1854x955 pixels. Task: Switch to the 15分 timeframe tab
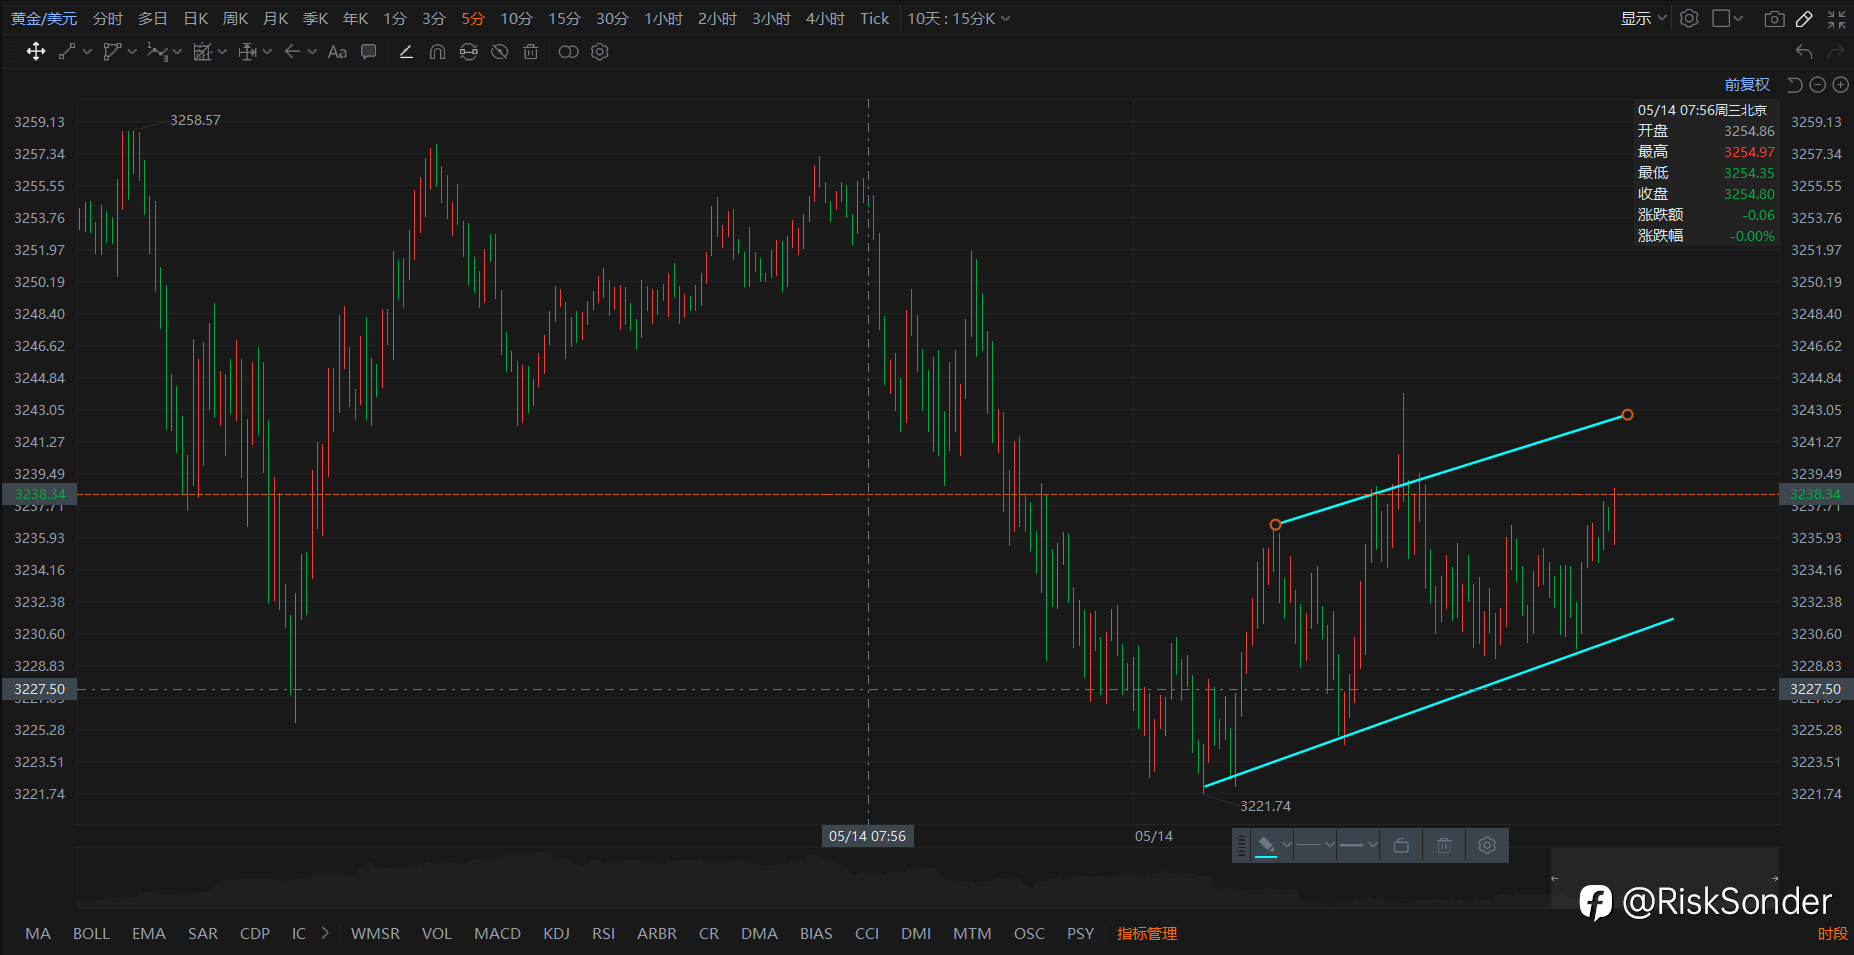point(564,19)
